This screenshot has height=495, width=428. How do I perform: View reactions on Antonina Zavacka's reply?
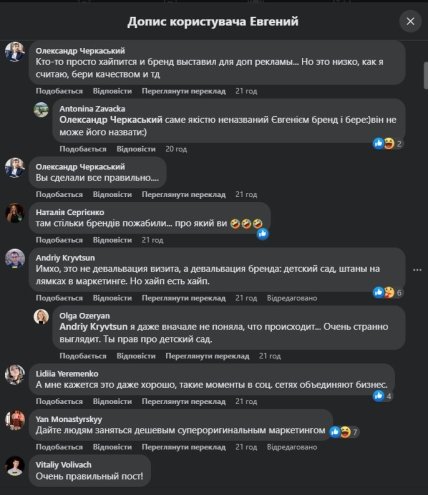pyautogui.click(x=388, y=144)
